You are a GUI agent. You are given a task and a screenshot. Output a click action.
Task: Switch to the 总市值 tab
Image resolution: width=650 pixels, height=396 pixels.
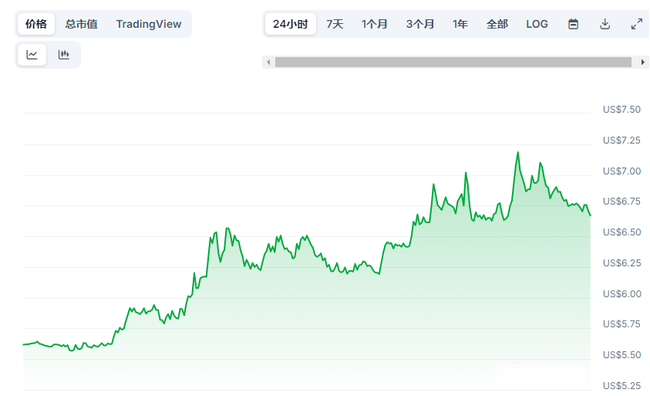click(x=81, y=24)
